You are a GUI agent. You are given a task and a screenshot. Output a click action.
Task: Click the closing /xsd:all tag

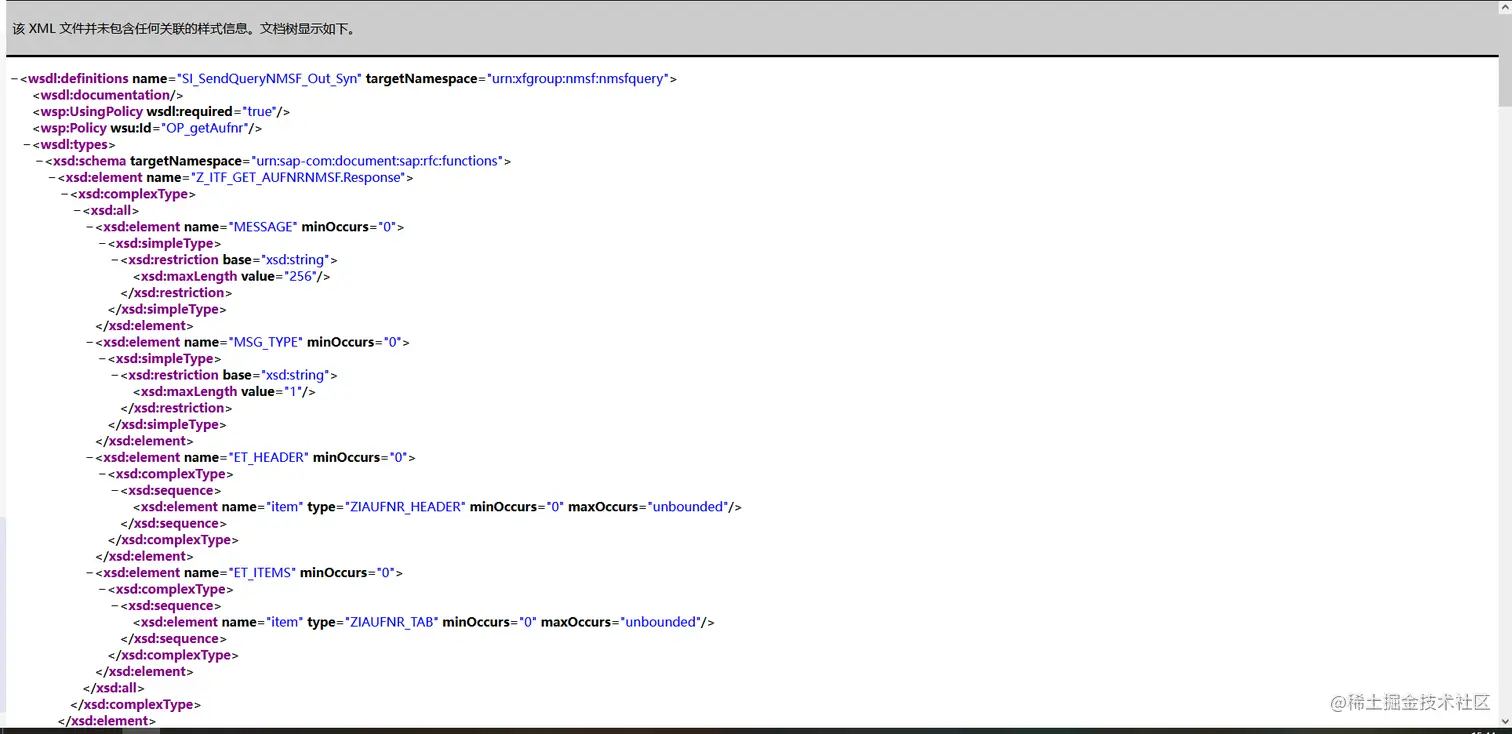point(115,688)
